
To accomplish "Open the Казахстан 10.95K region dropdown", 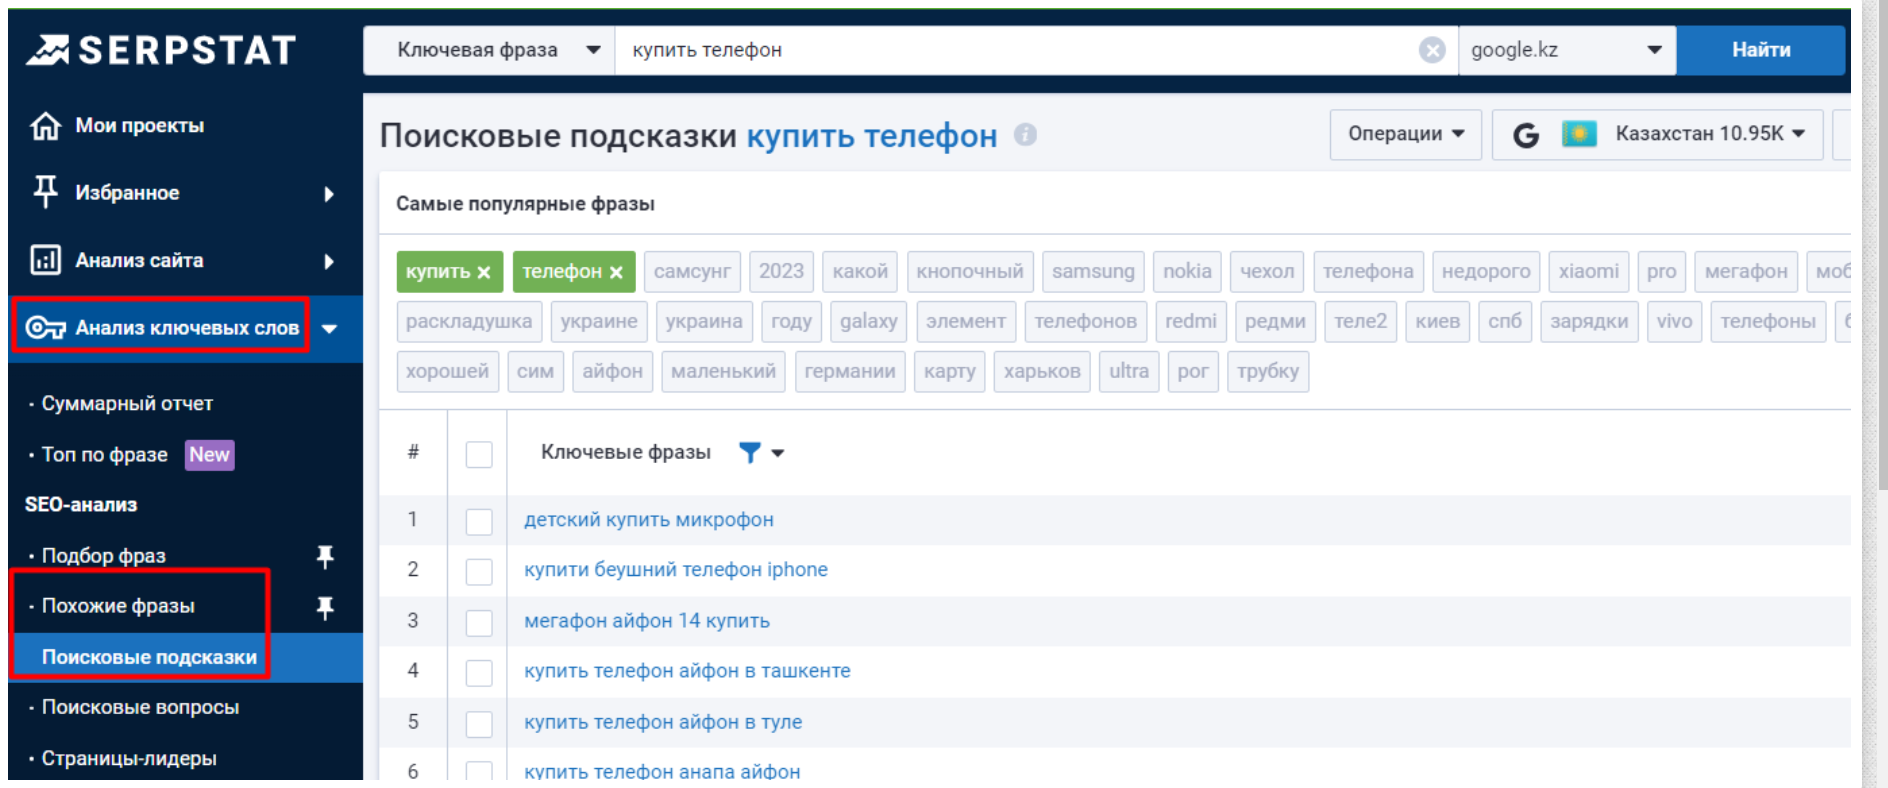I will (x=1658, y=134).
